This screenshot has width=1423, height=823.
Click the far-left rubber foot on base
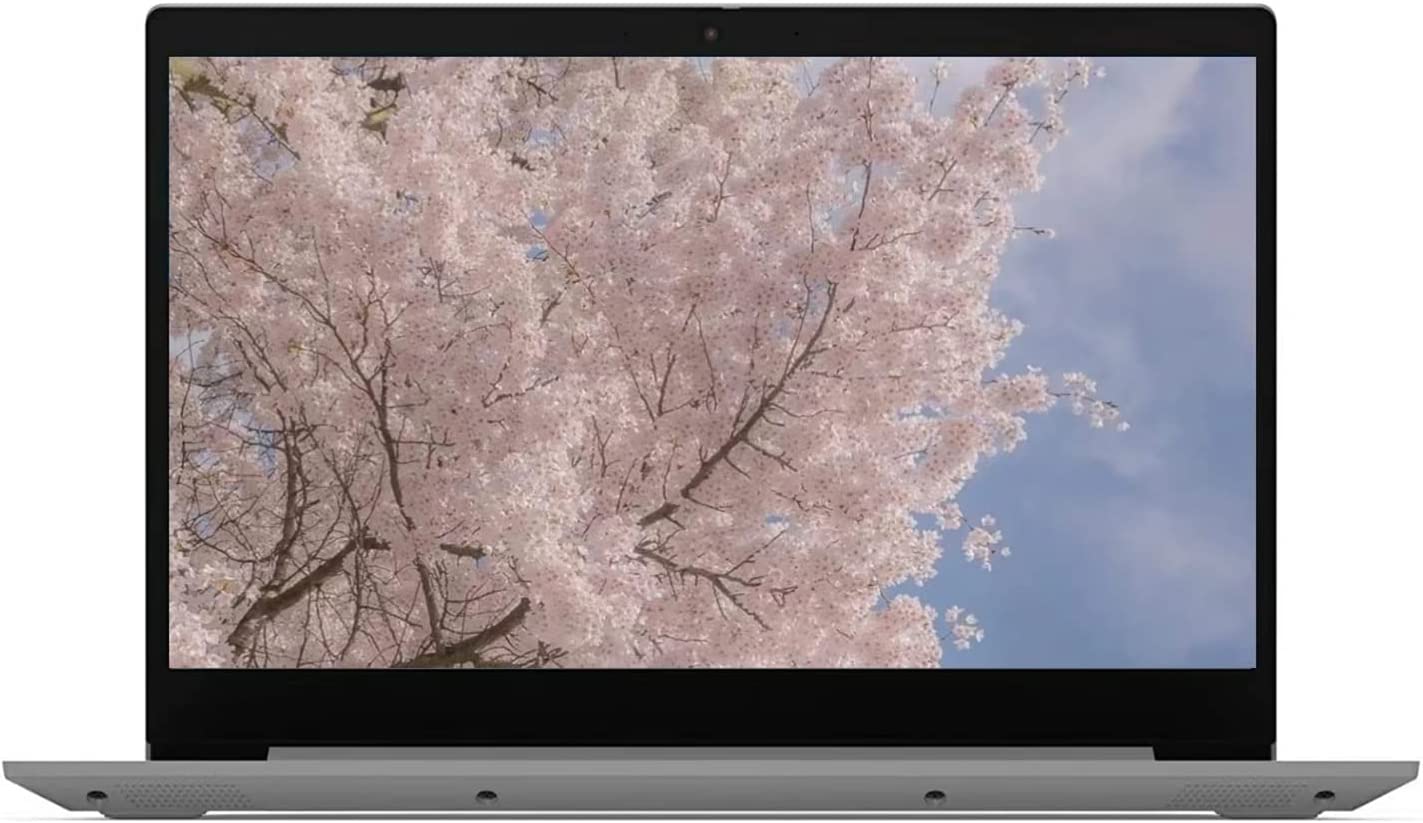pos(96,796)
